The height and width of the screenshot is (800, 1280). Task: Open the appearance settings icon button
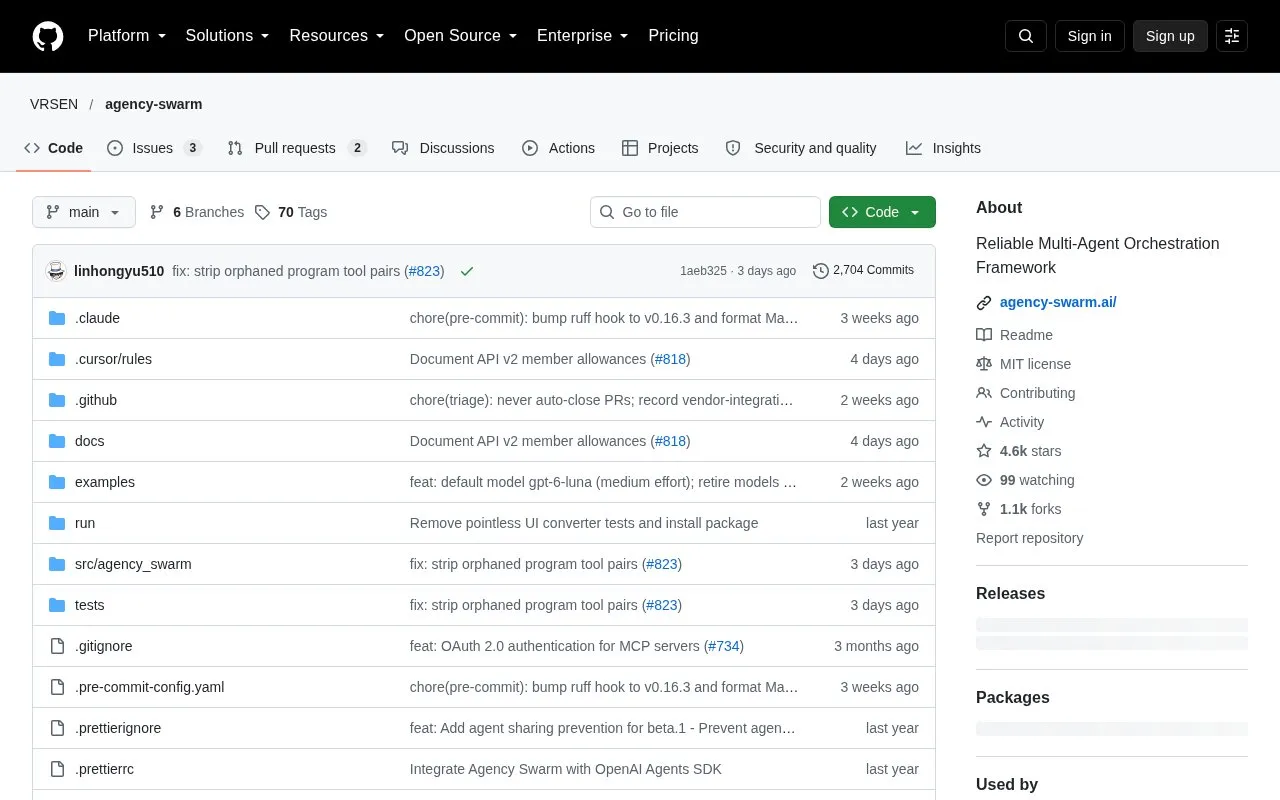click(1232, 36)
